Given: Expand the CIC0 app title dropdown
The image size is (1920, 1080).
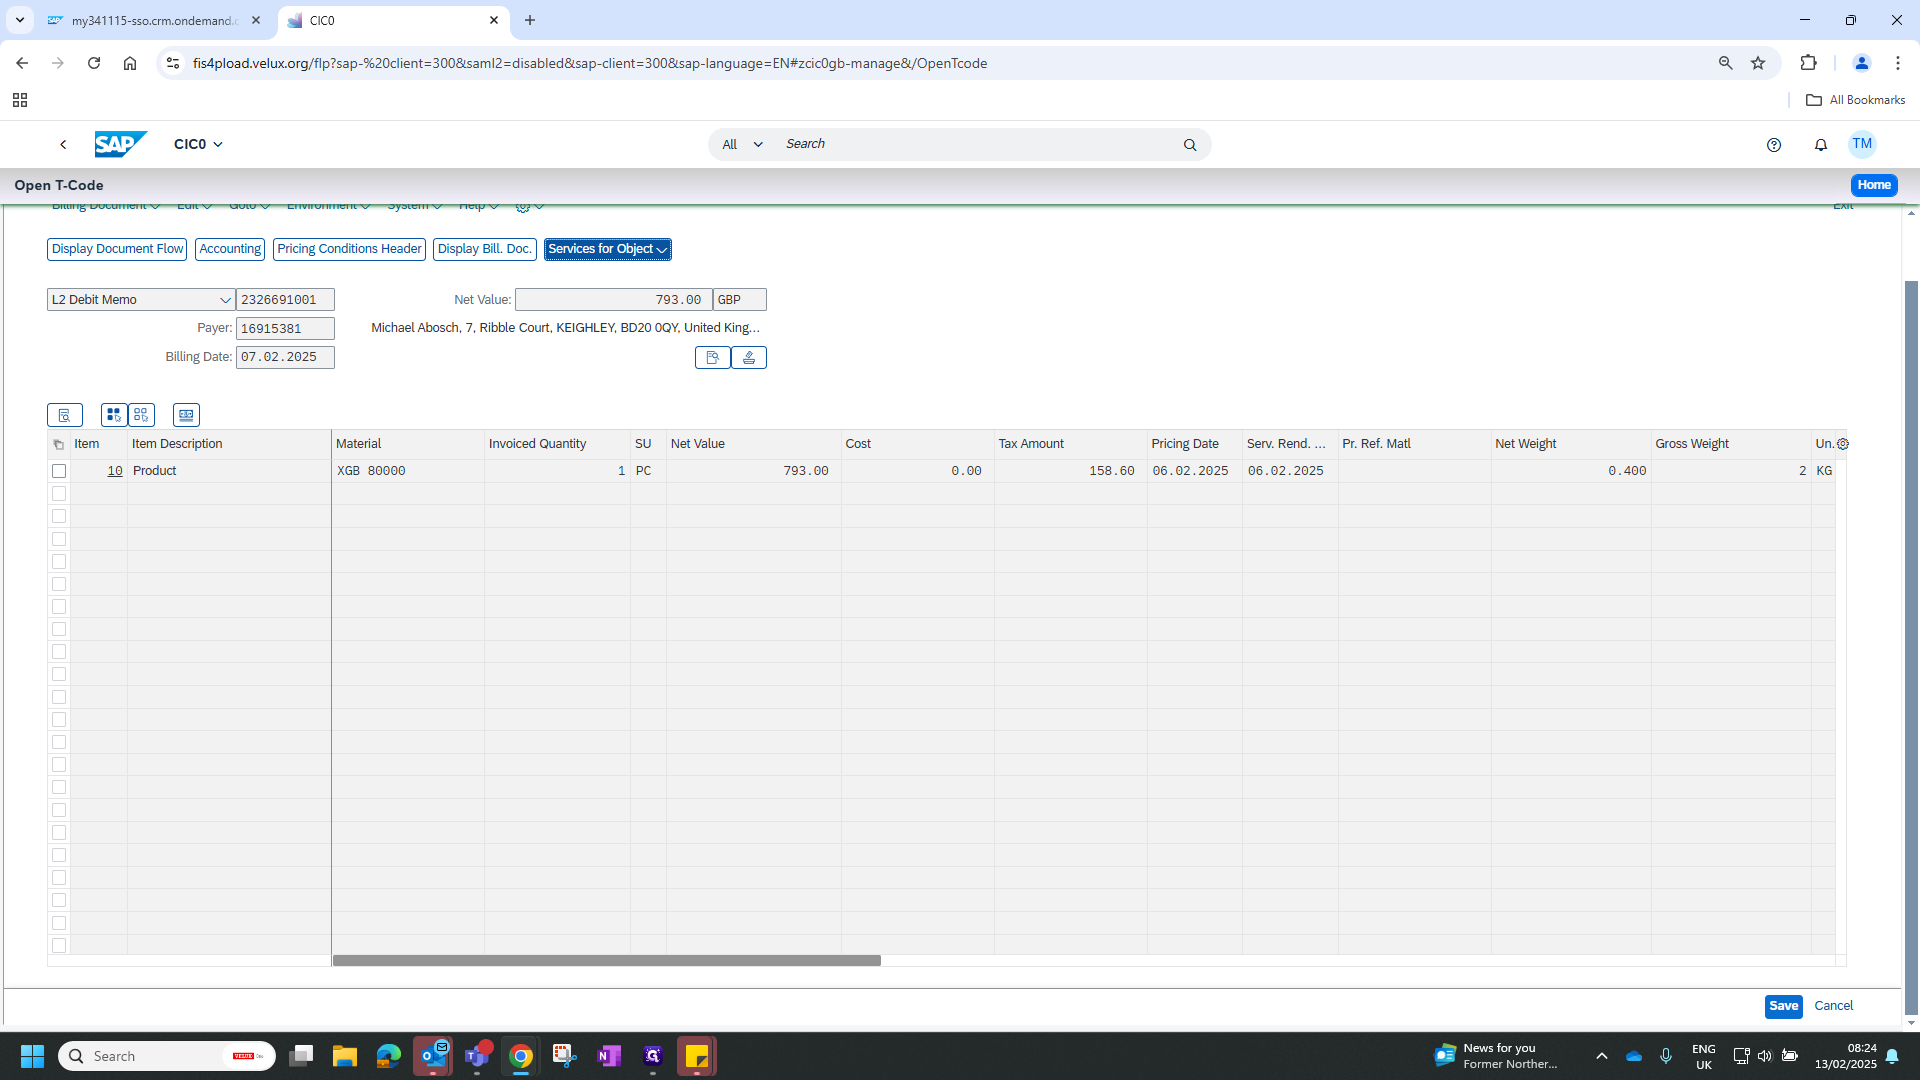Looking at the screenshot, I should point(198,144).
